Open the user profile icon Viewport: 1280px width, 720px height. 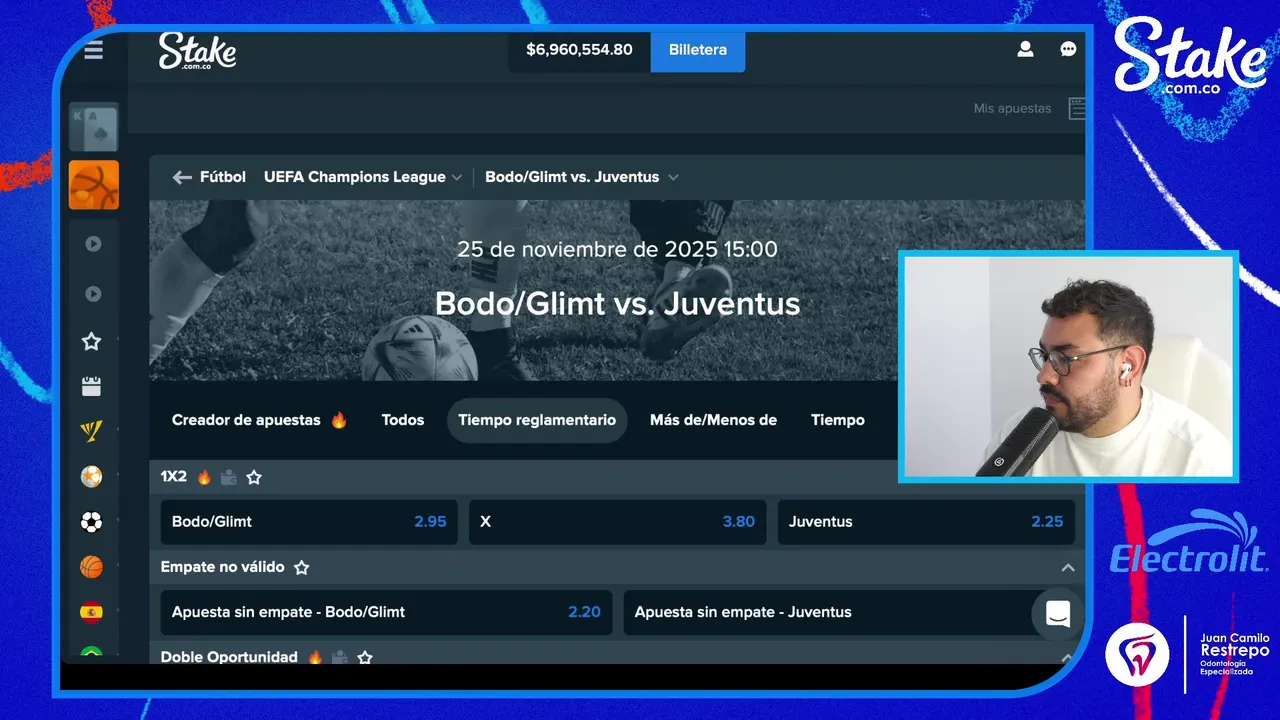coord(1025,49)
